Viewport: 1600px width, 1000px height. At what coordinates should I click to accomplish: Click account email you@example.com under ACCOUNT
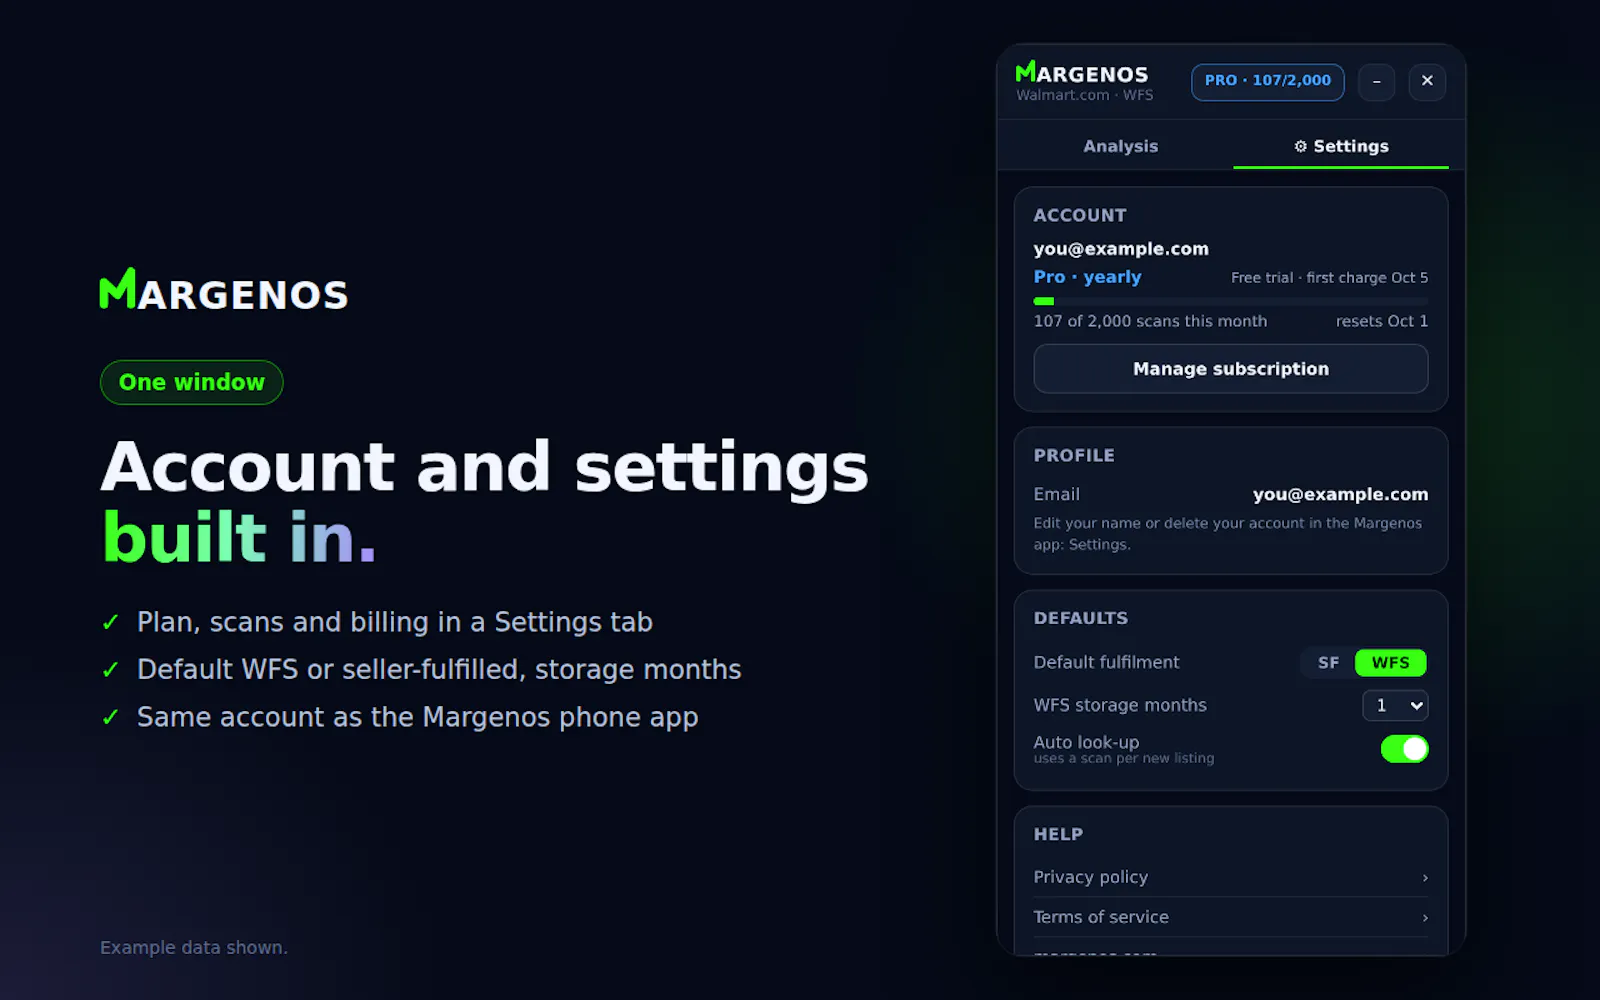click(1121, 249)
